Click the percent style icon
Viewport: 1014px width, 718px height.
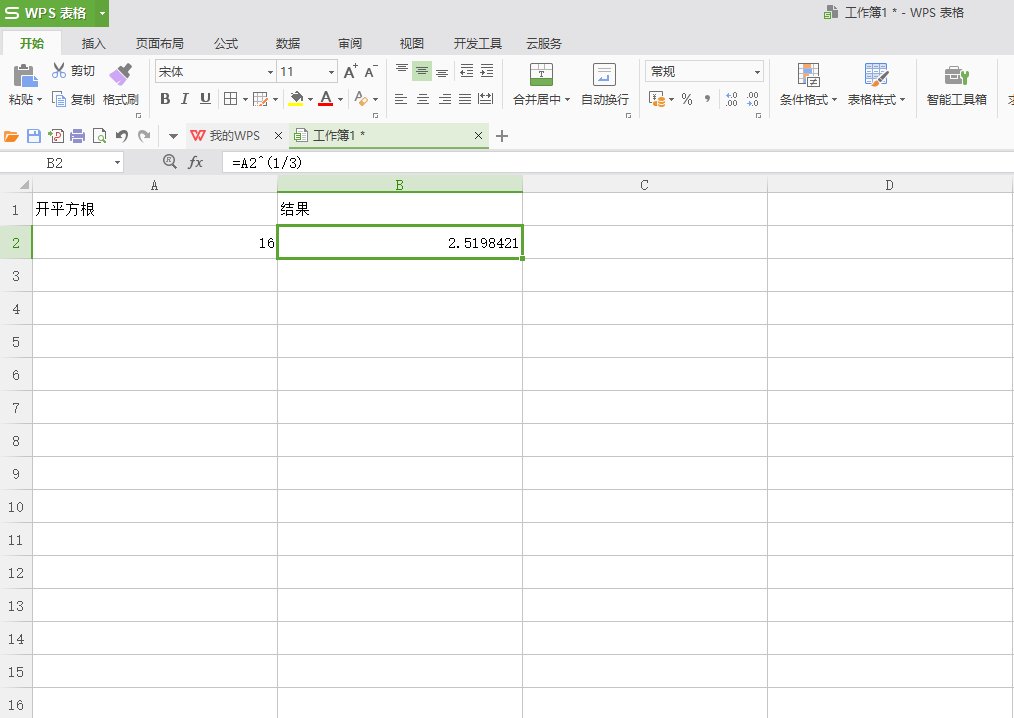pyautogui.click(x=687, y=99)
